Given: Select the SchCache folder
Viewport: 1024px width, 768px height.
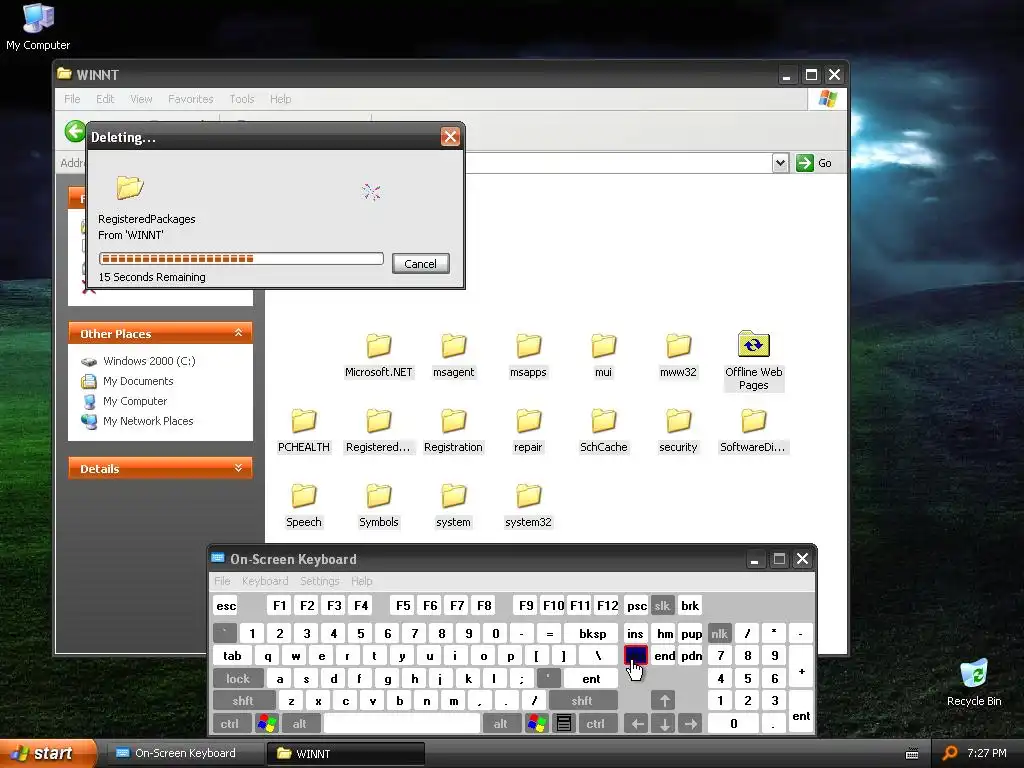Looking at the screenshot, I should coord(603,431).
